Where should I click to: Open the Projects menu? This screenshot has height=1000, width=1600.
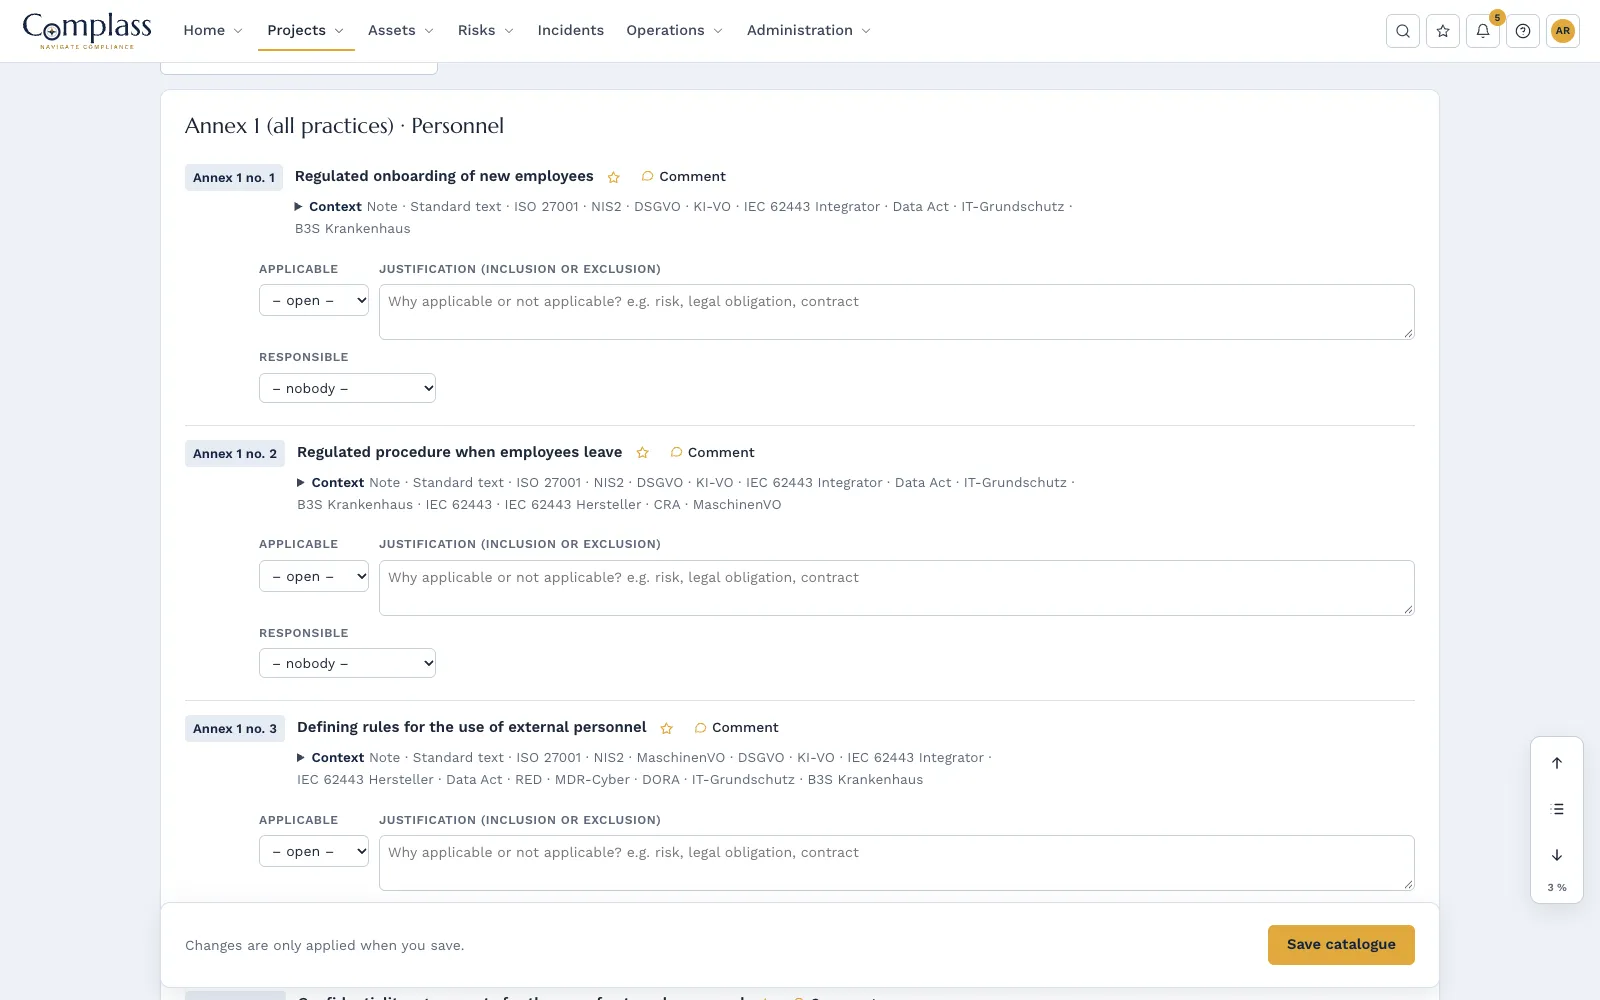[306, 31]
